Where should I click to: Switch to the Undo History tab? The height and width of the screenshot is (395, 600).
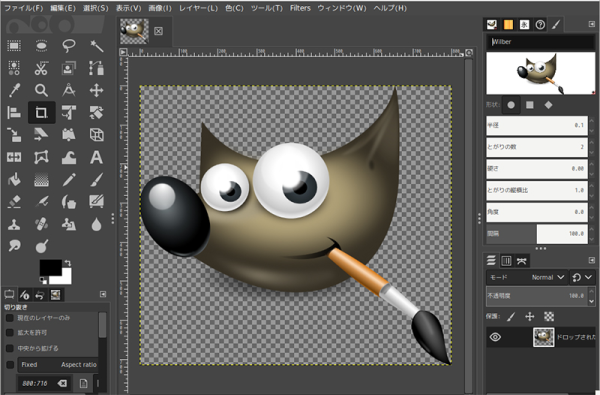point(40,294)
